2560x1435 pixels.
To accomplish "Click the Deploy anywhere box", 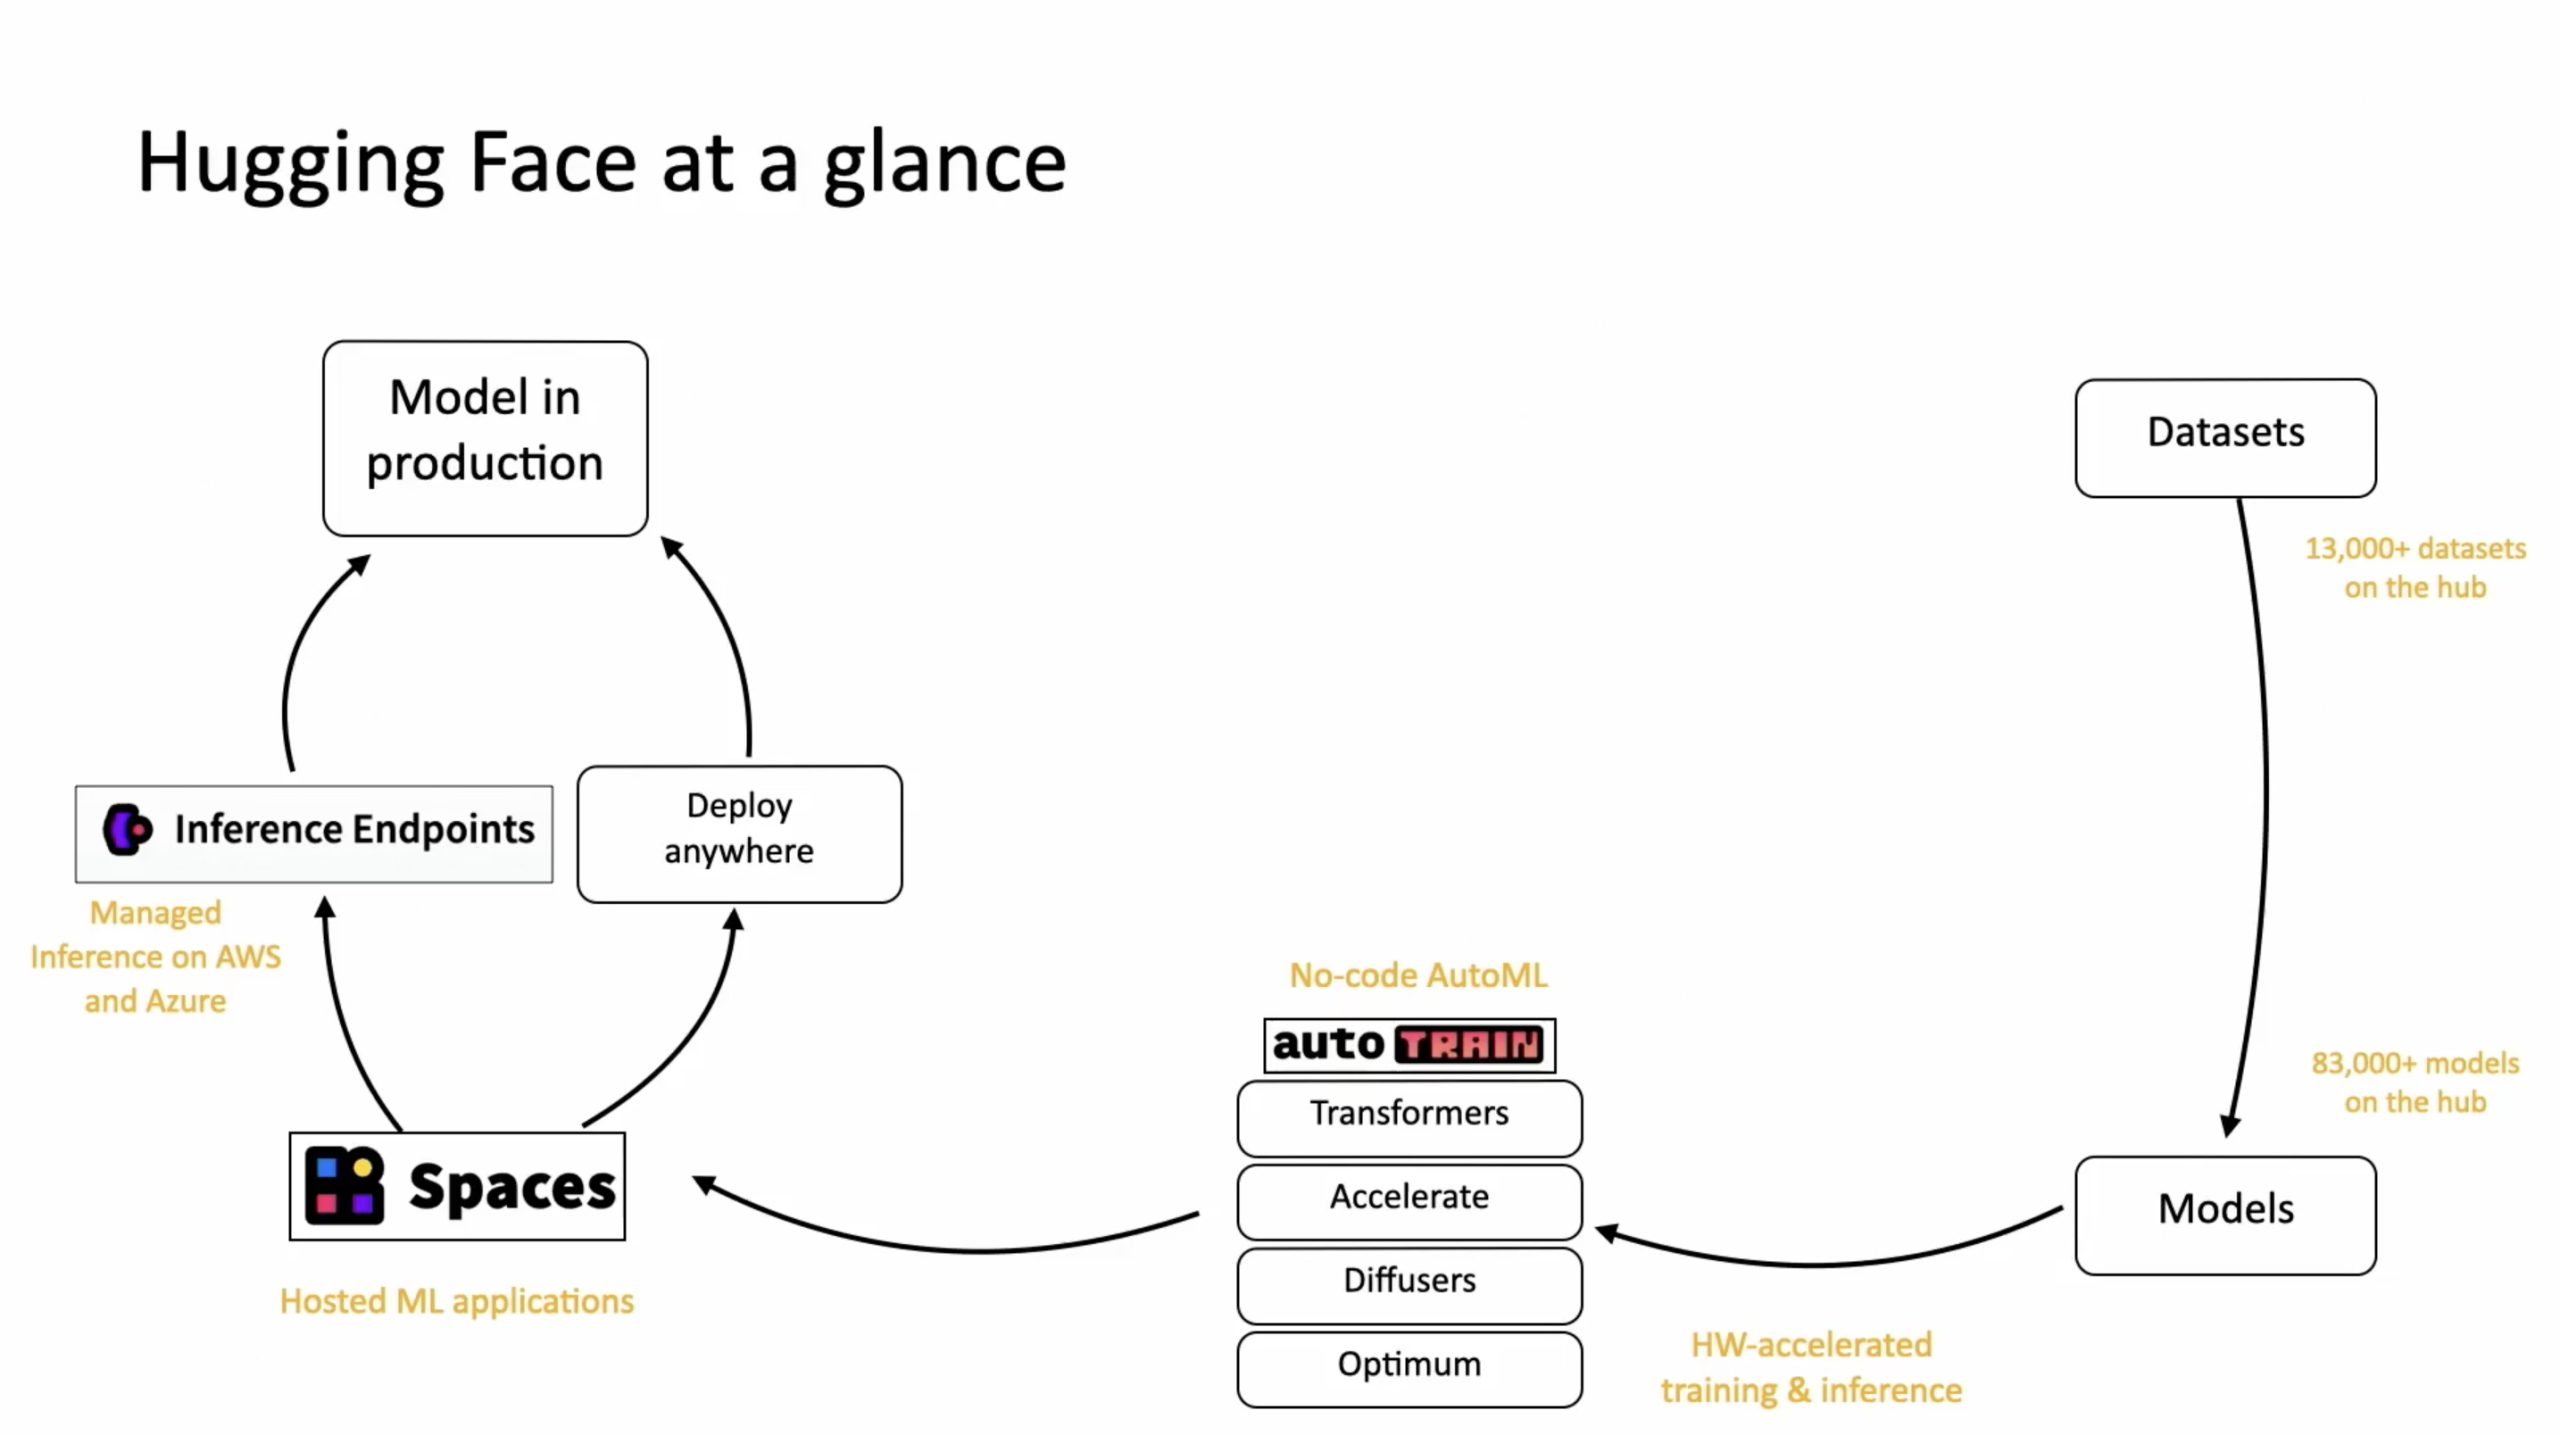I will pos(738,827).
